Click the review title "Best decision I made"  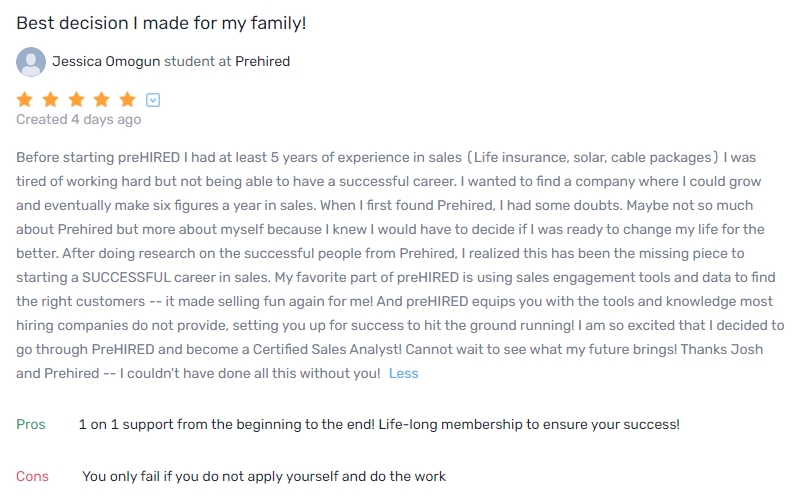coord(161,22)
